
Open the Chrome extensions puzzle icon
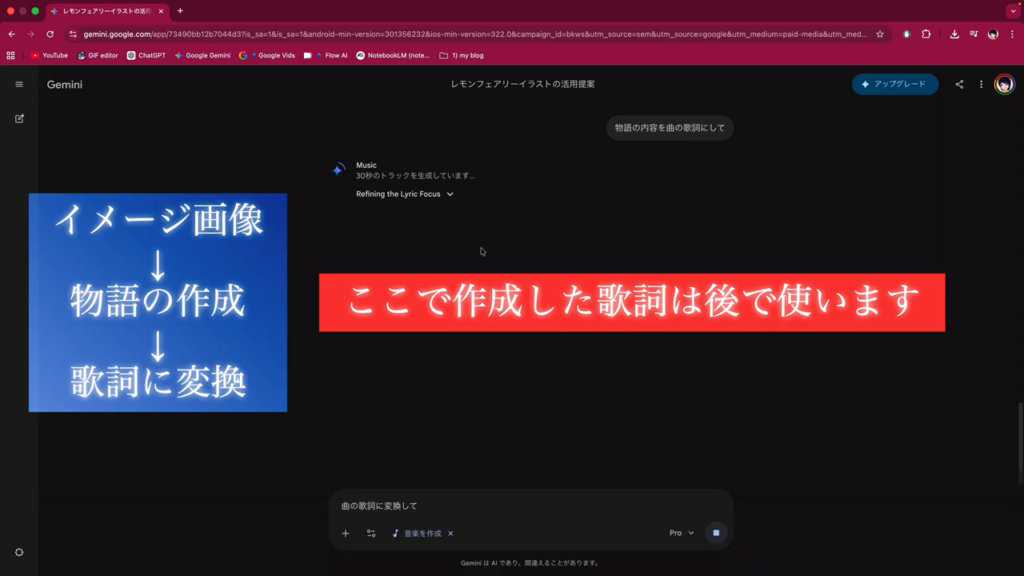click(x=926, y=34)
